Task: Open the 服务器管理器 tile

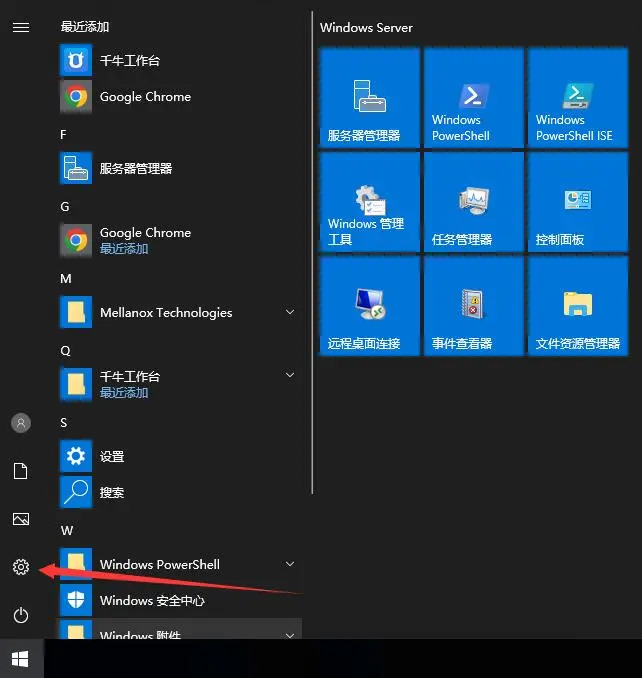Action: (x=369, y=98)
